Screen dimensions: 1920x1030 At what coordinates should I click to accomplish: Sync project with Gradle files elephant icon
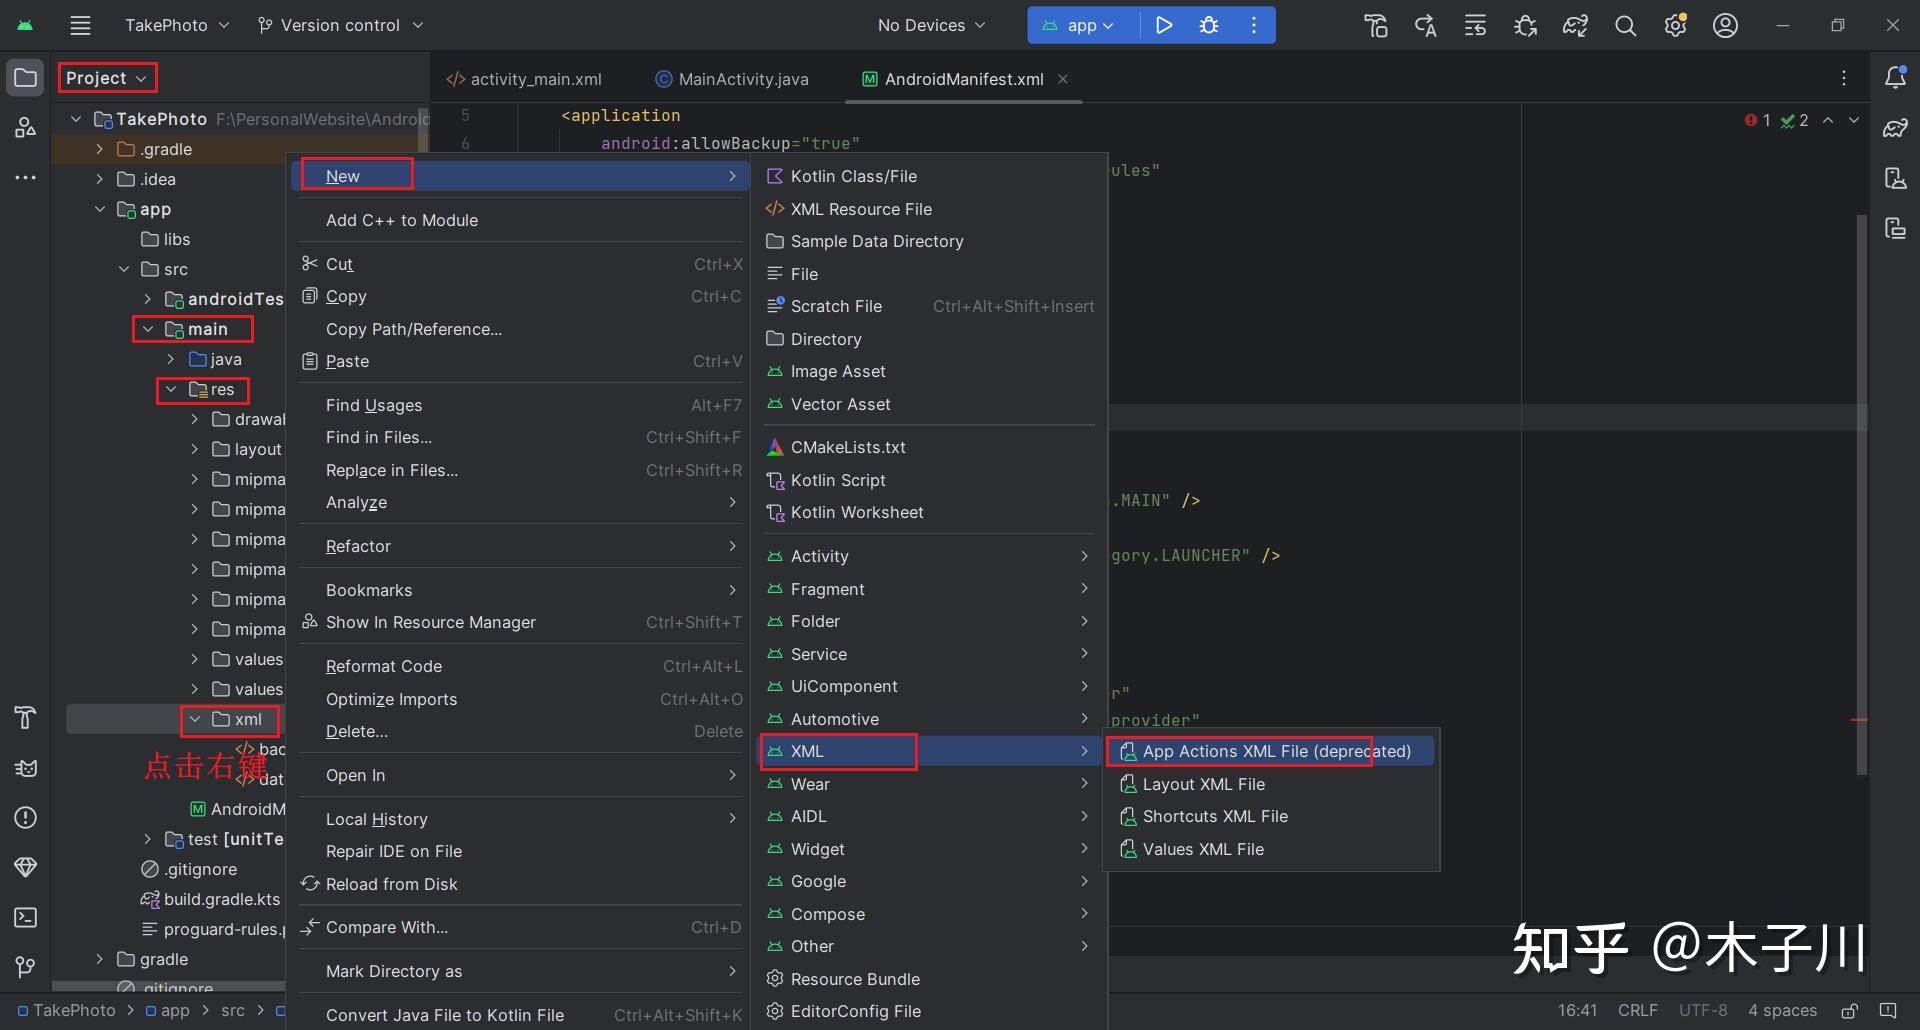coord(1574,25)
